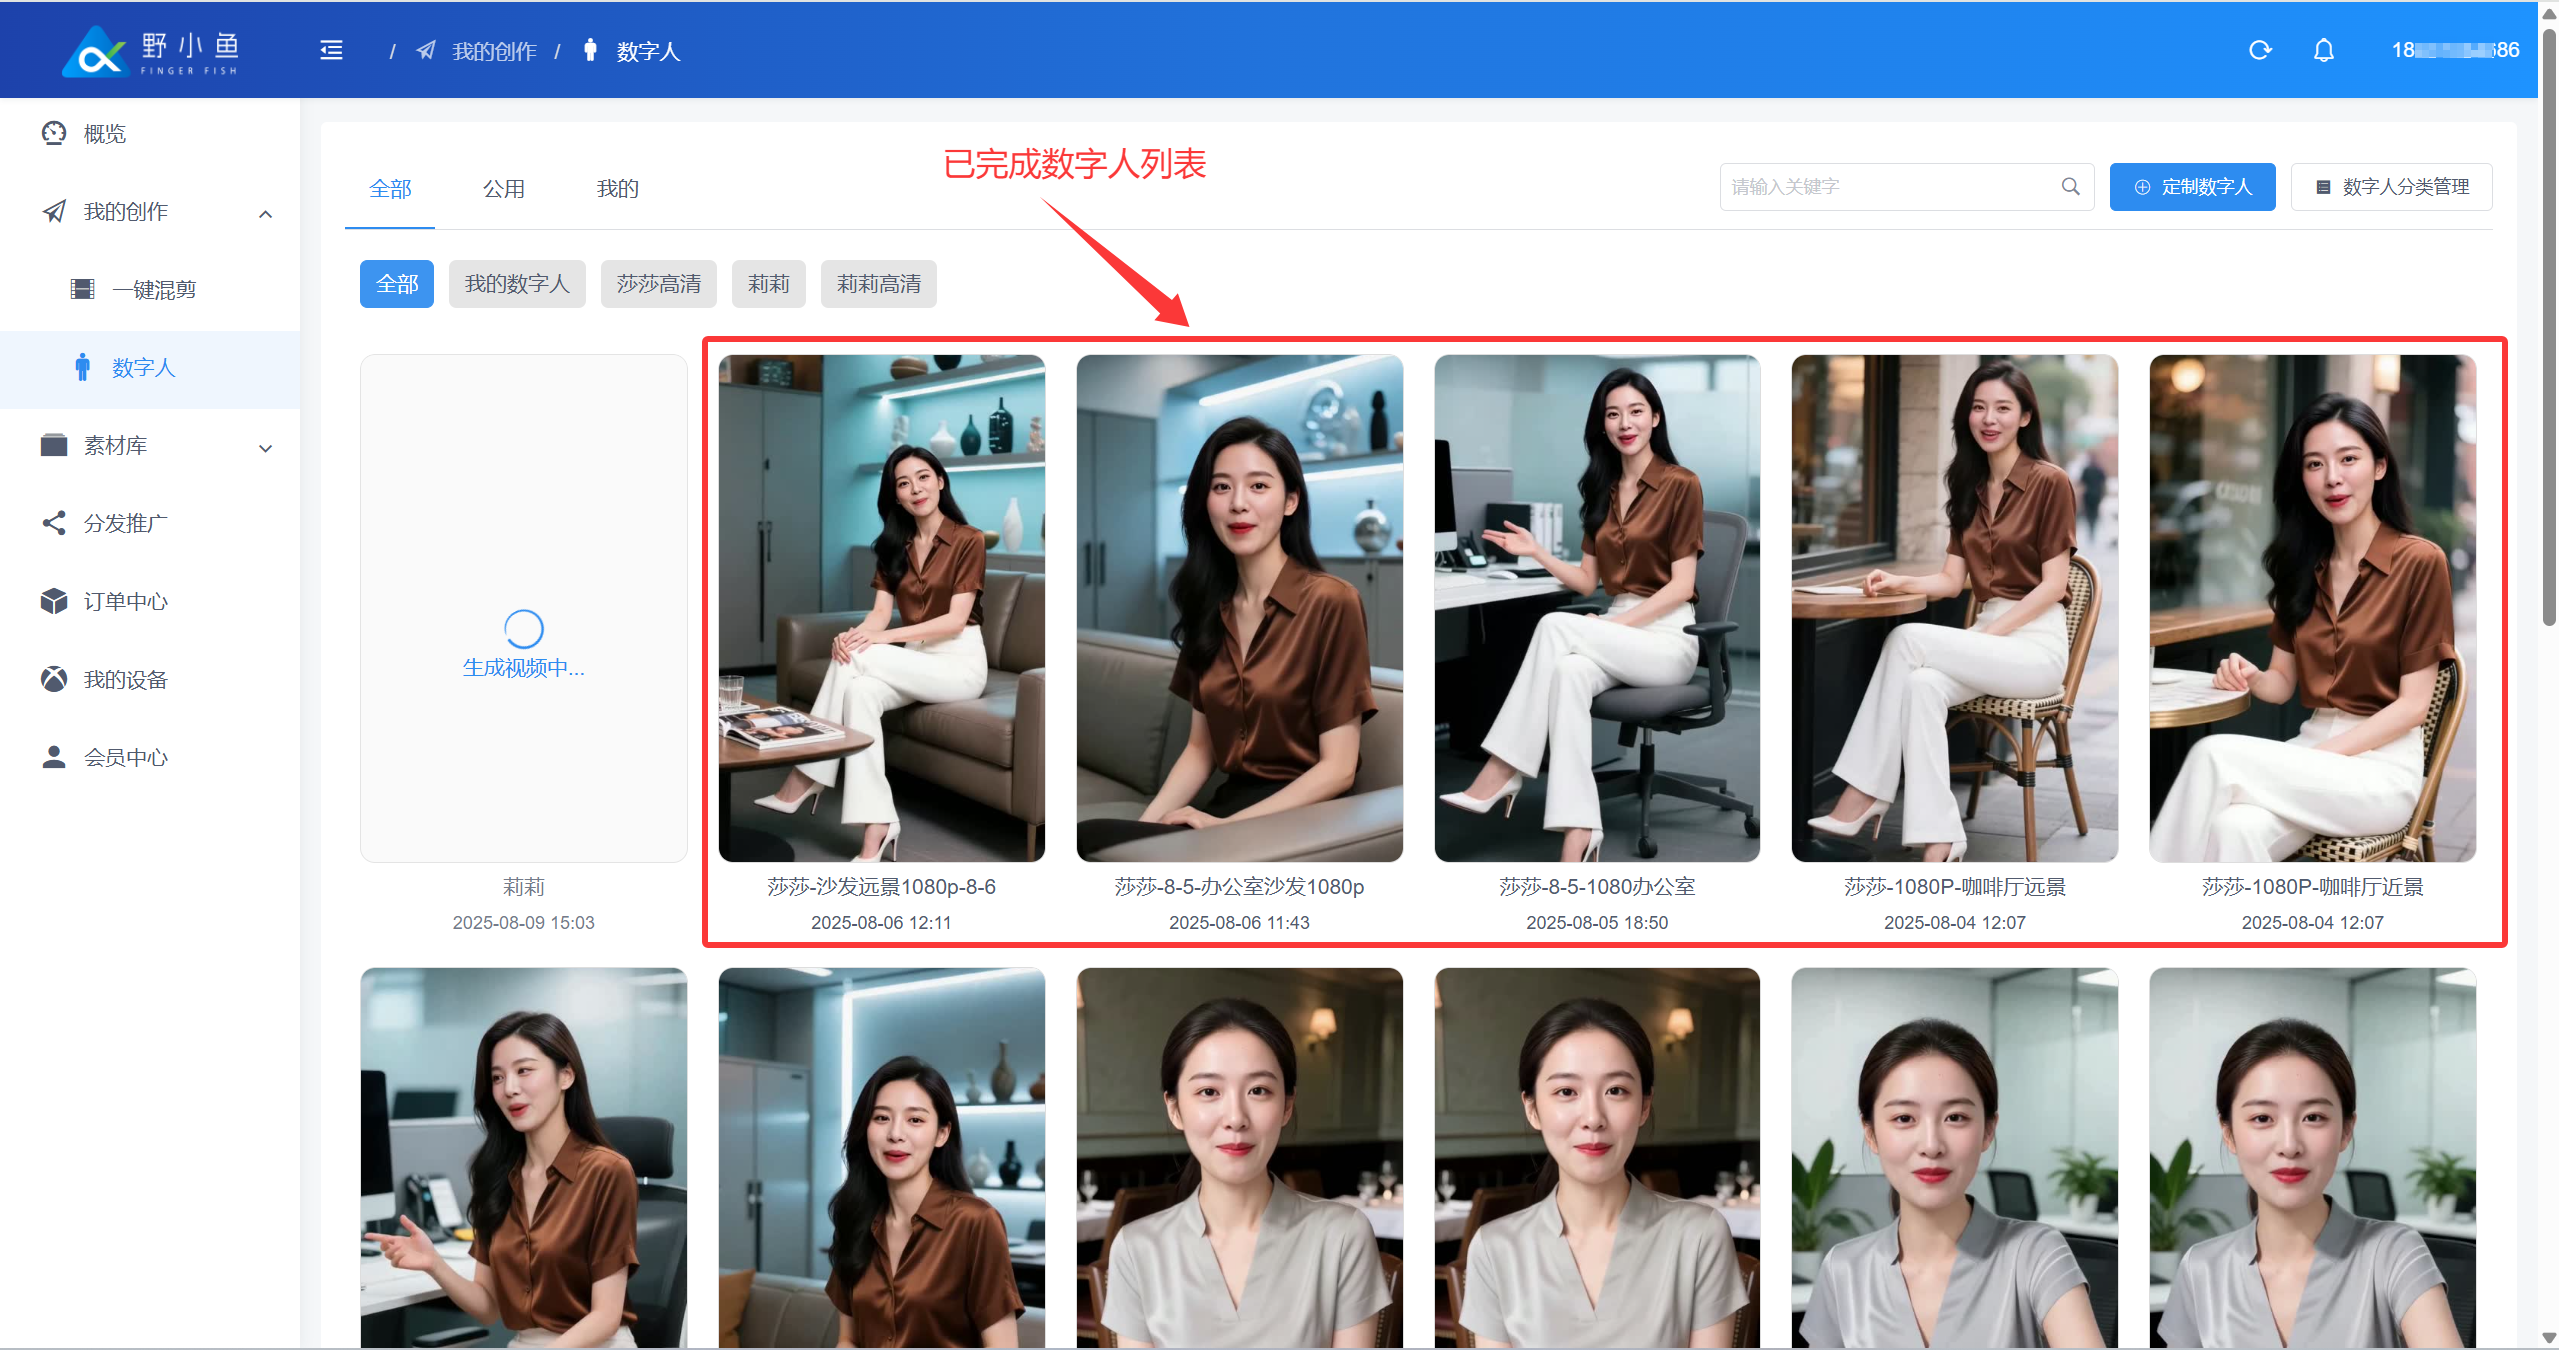
Task: Click the 定制数字人 button
Action: (x=2191, y=187)
